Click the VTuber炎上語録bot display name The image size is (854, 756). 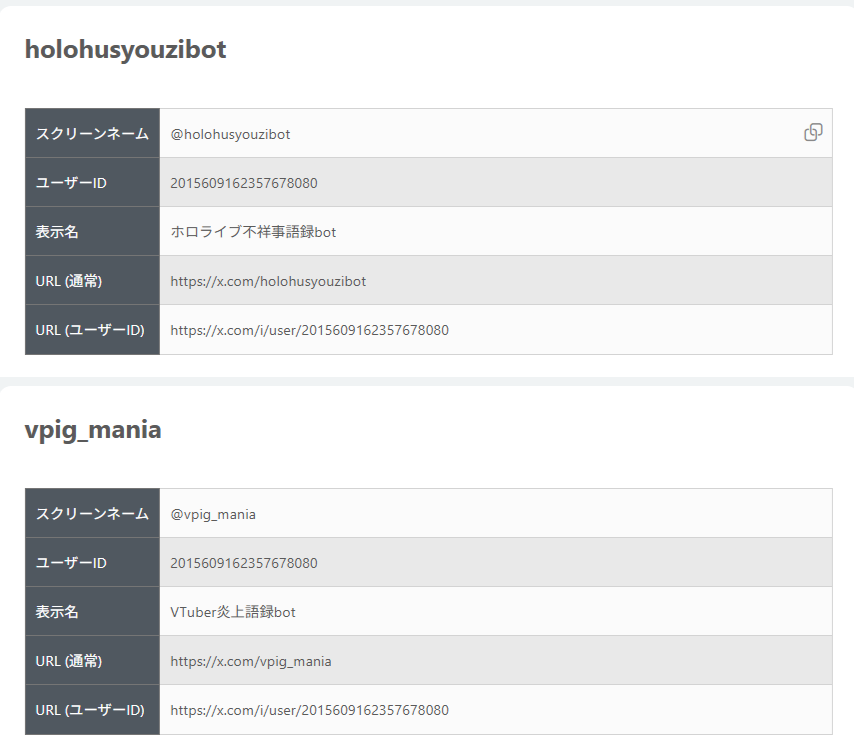pyautogui.click(x=233, y=612)
